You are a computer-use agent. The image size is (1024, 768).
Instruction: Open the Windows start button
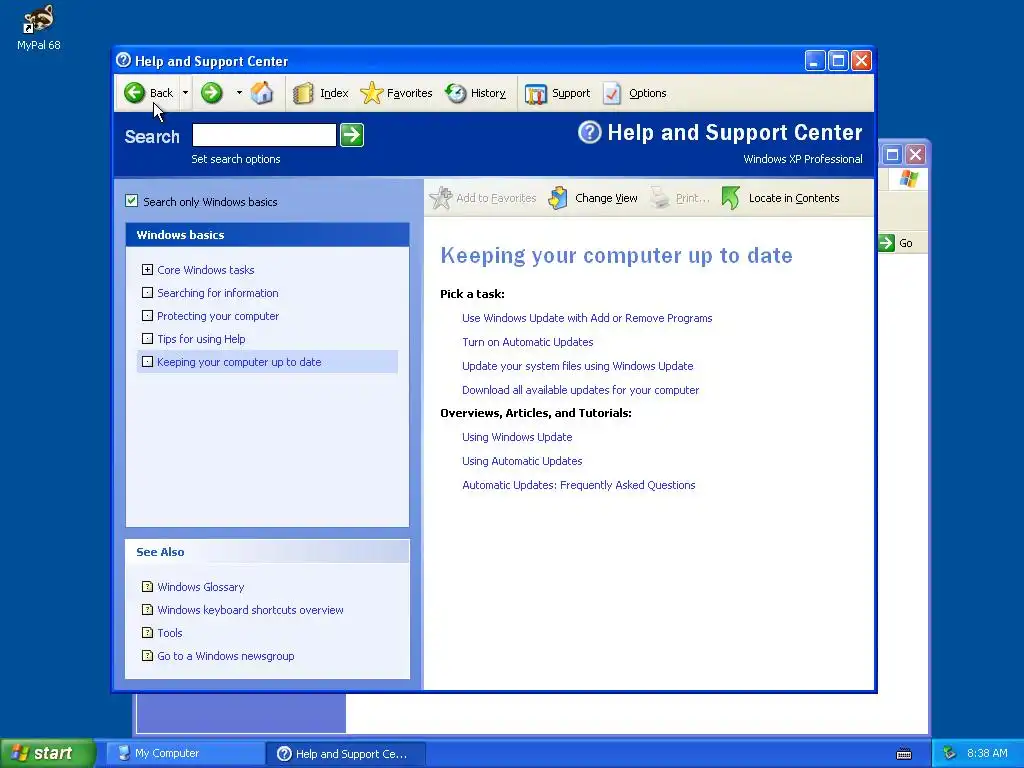tap(48, 753)
